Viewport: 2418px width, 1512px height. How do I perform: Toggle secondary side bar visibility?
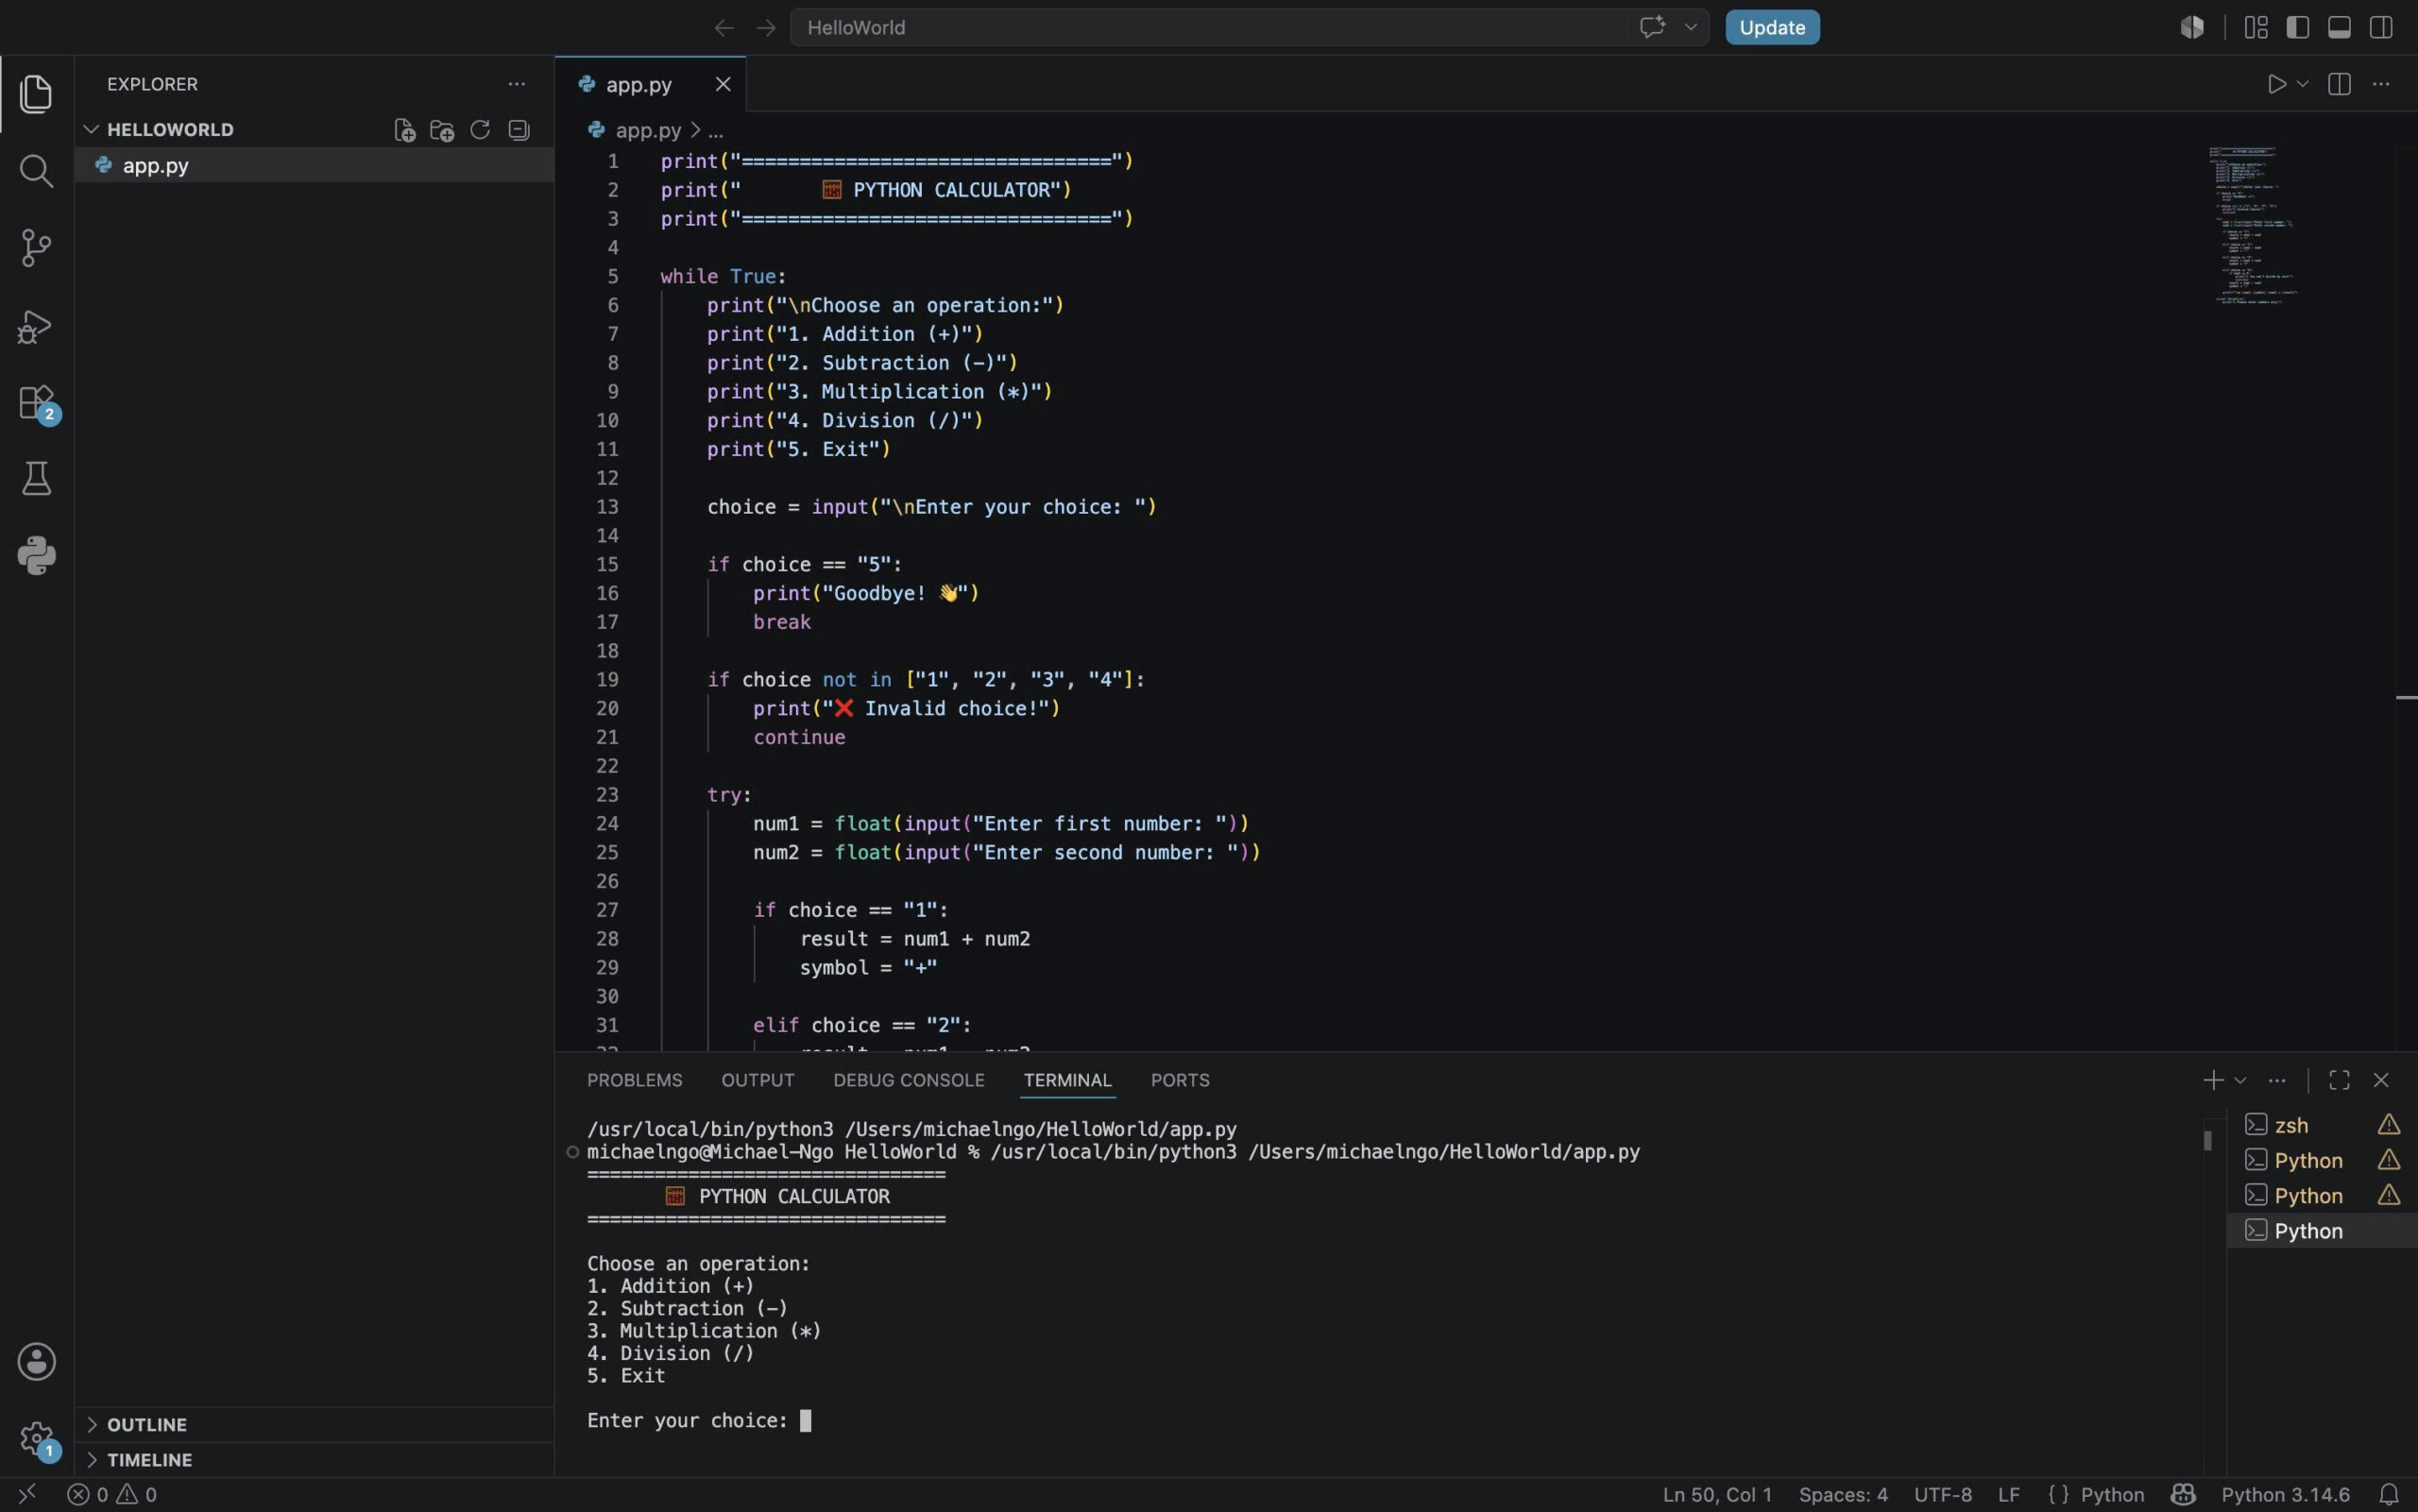2381,27
